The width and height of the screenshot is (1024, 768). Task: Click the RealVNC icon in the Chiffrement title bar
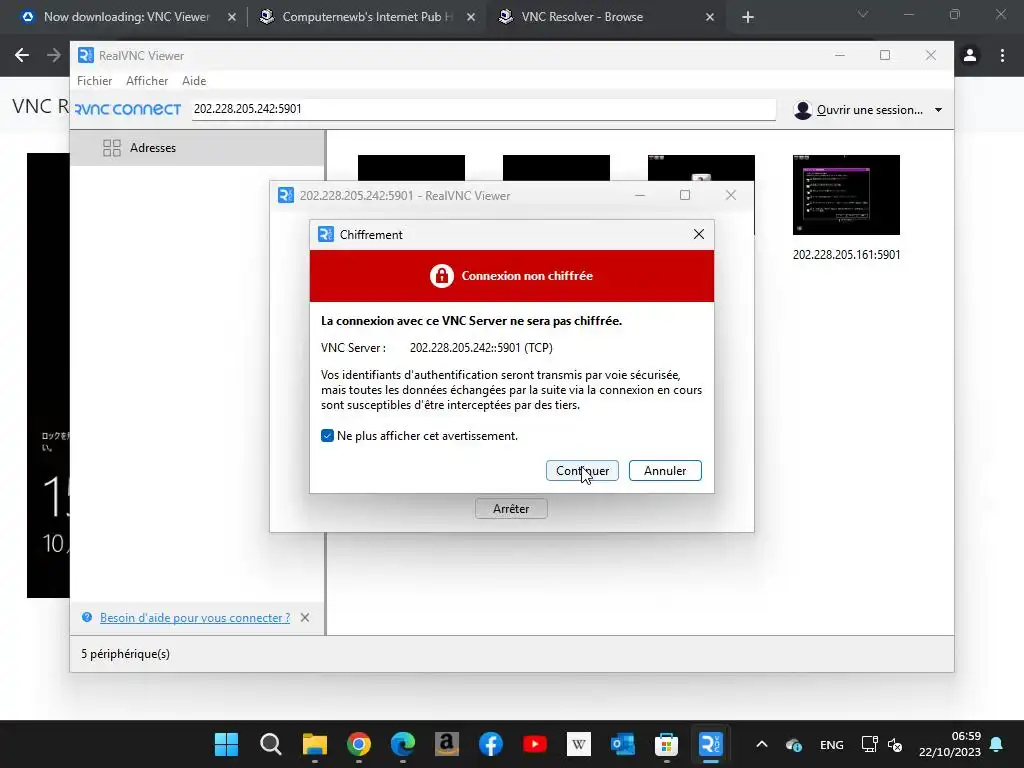coord(326,234)
